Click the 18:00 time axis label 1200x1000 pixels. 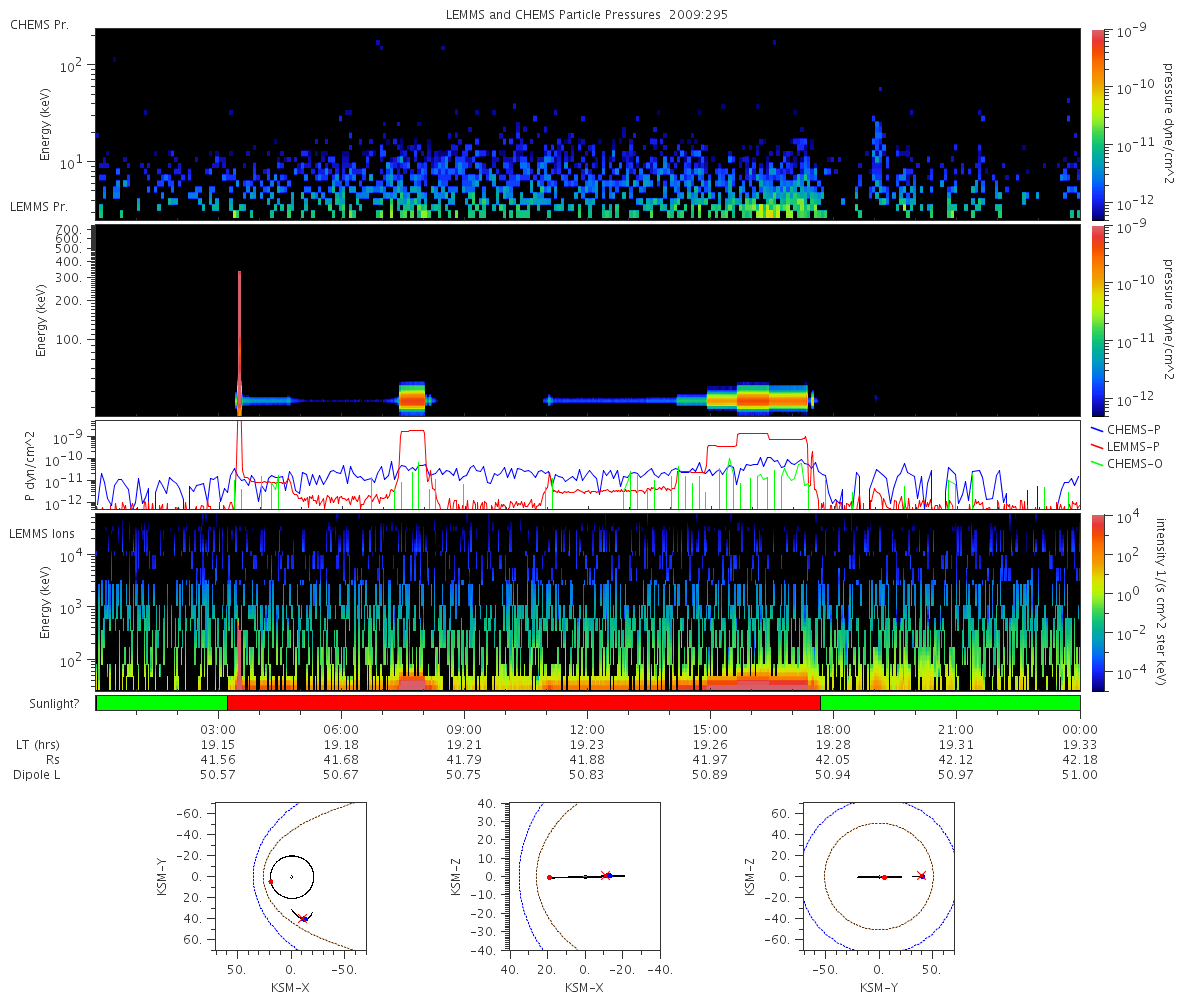833,729
